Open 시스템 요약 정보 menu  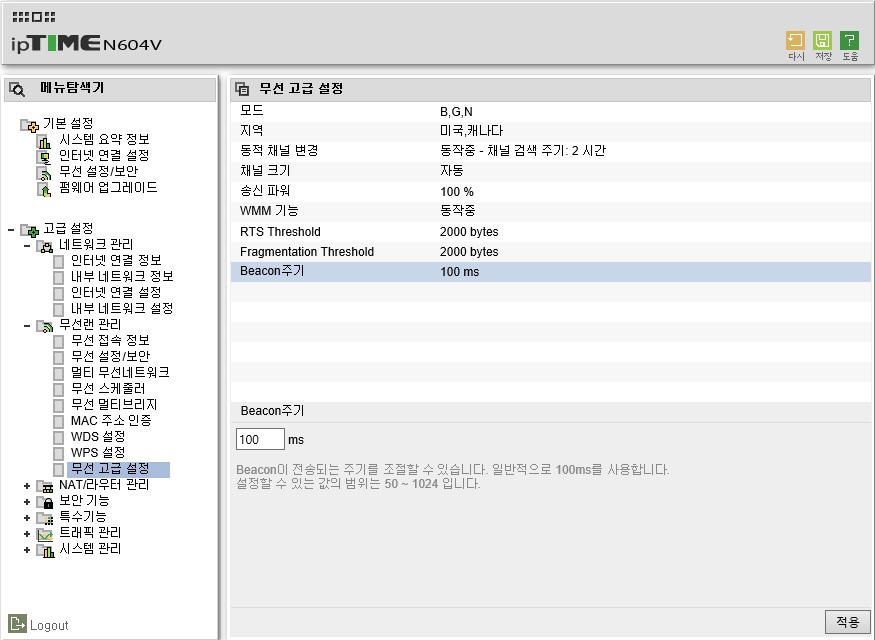(x=104, y=139)
